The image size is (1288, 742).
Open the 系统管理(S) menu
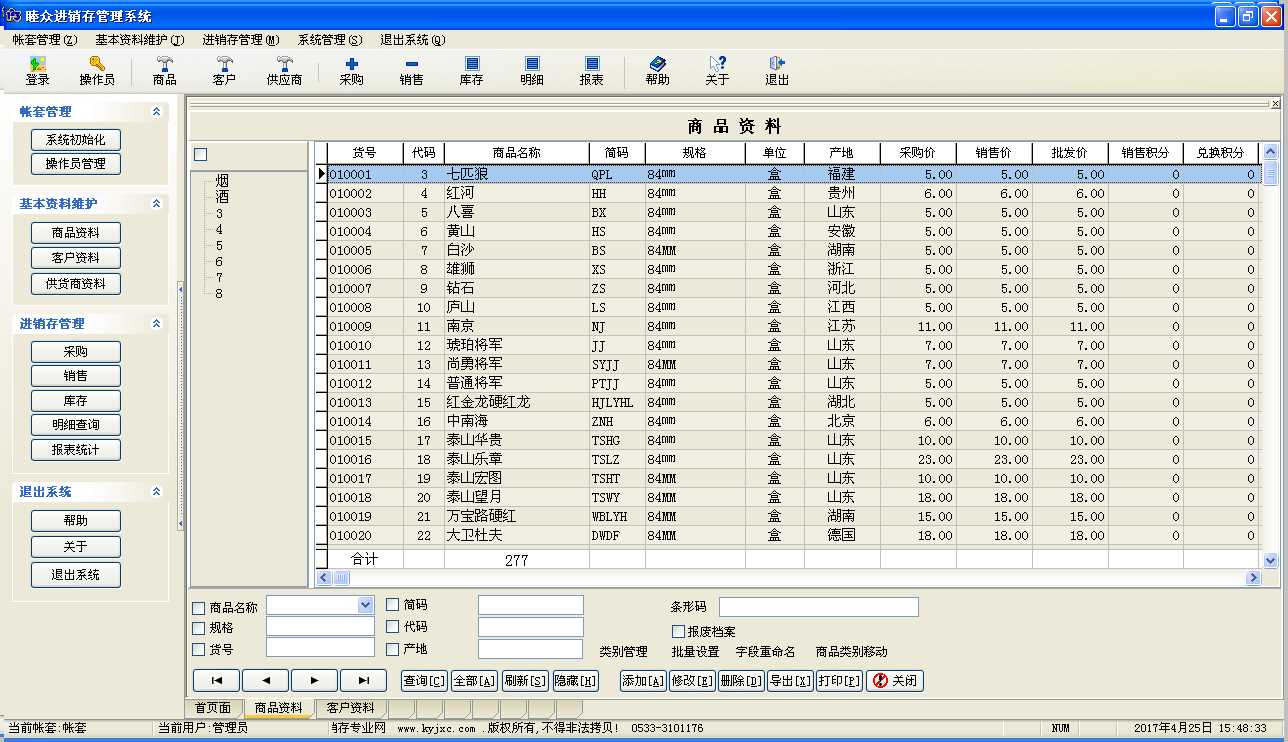click(330, 40)
